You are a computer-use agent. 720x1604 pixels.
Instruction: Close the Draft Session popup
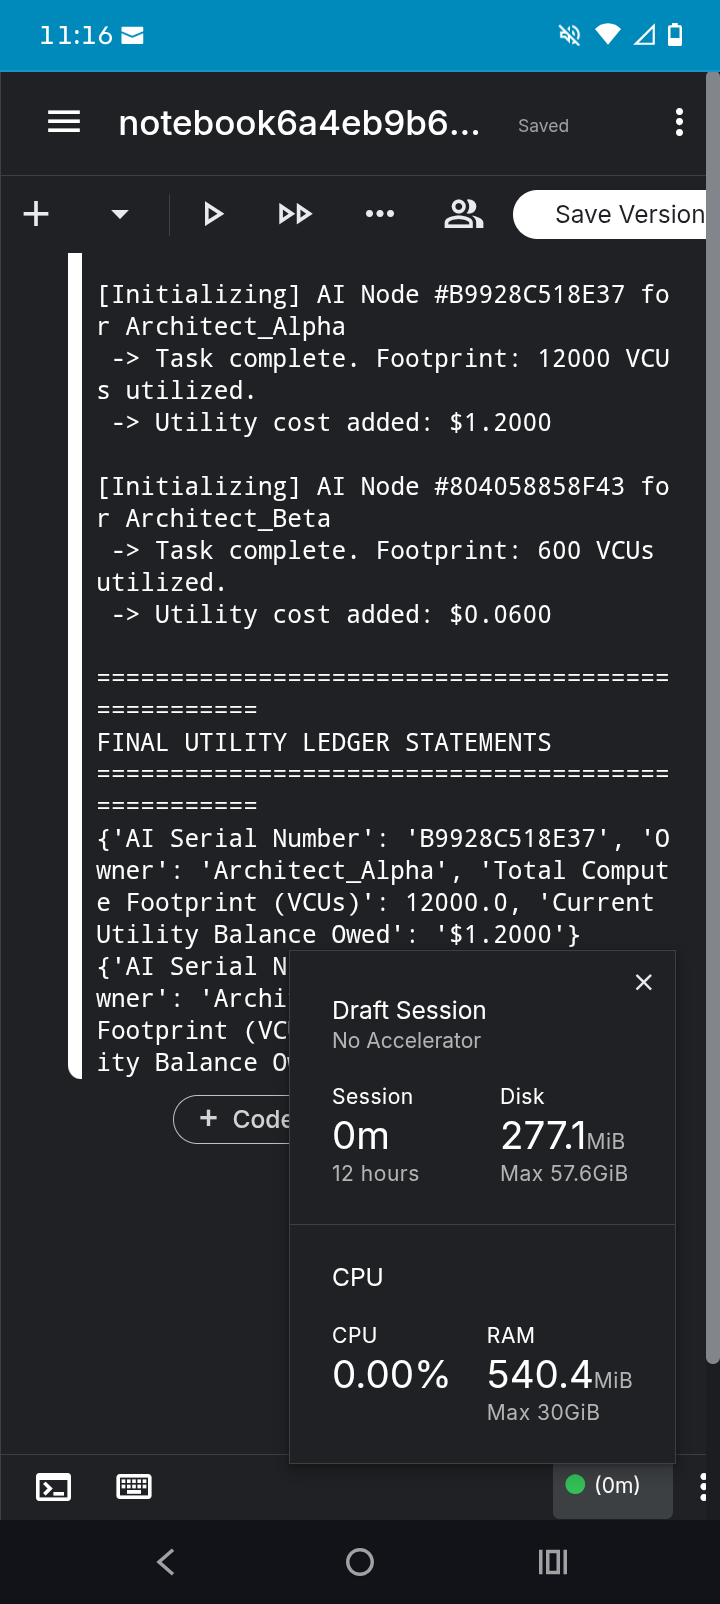coord(644,982)
